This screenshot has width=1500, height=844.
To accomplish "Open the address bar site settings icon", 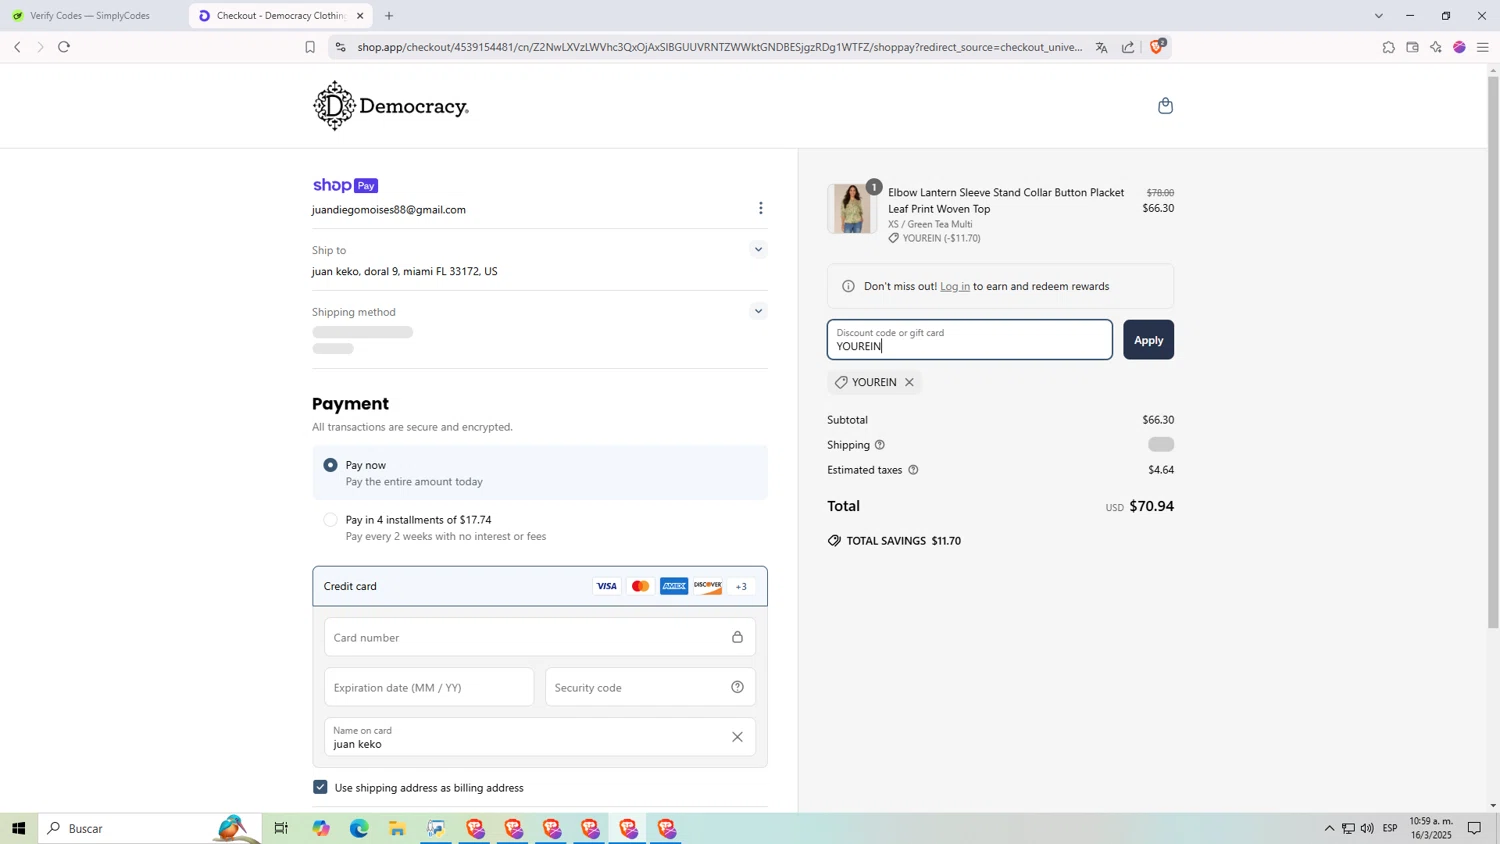I will click(340, 47).
